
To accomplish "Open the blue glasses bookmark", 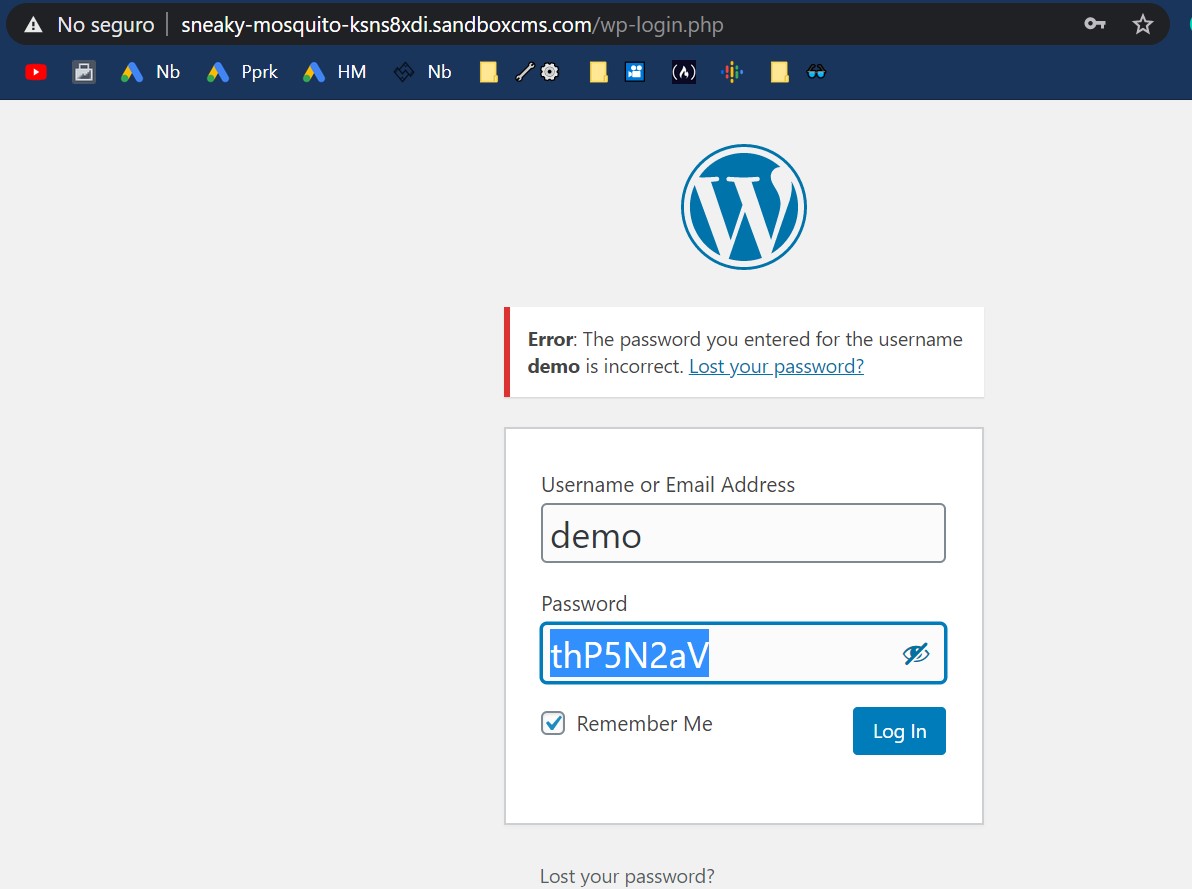I will coord(816,72).
